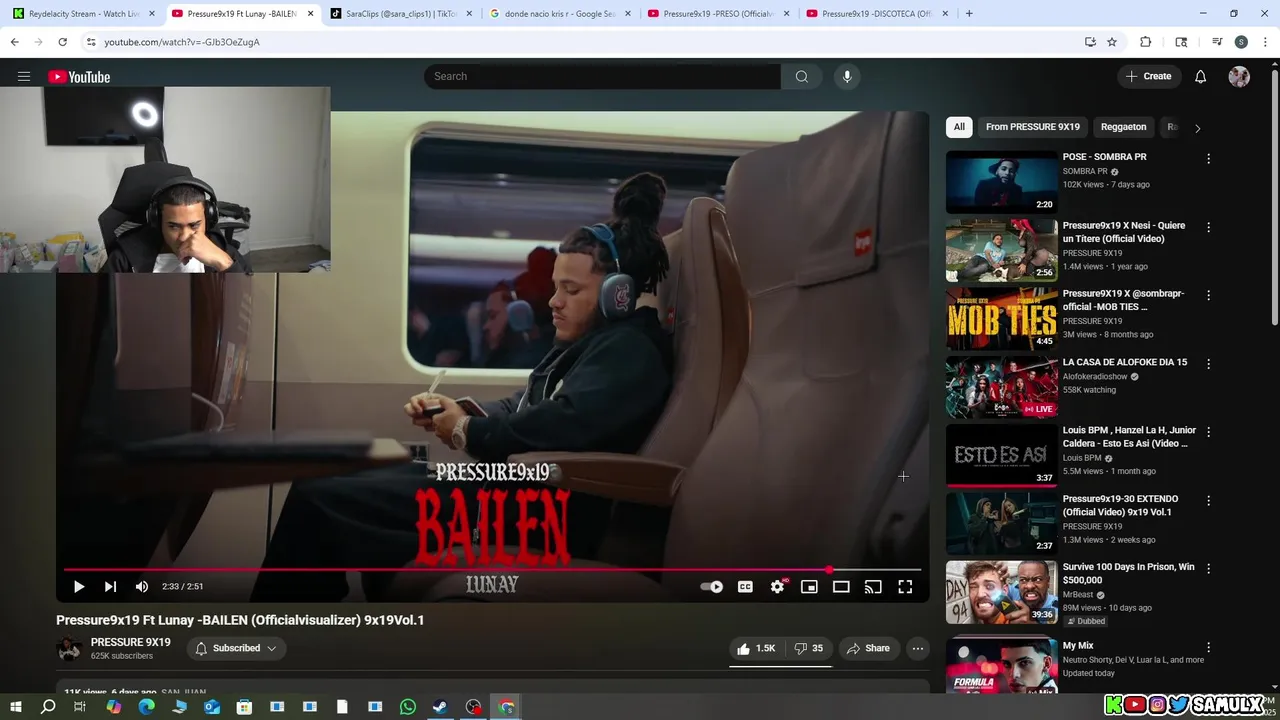The height and width of the screenshot is (720, 1280).
Task: Submit search with the magnifier button
Action: (801, 77)
